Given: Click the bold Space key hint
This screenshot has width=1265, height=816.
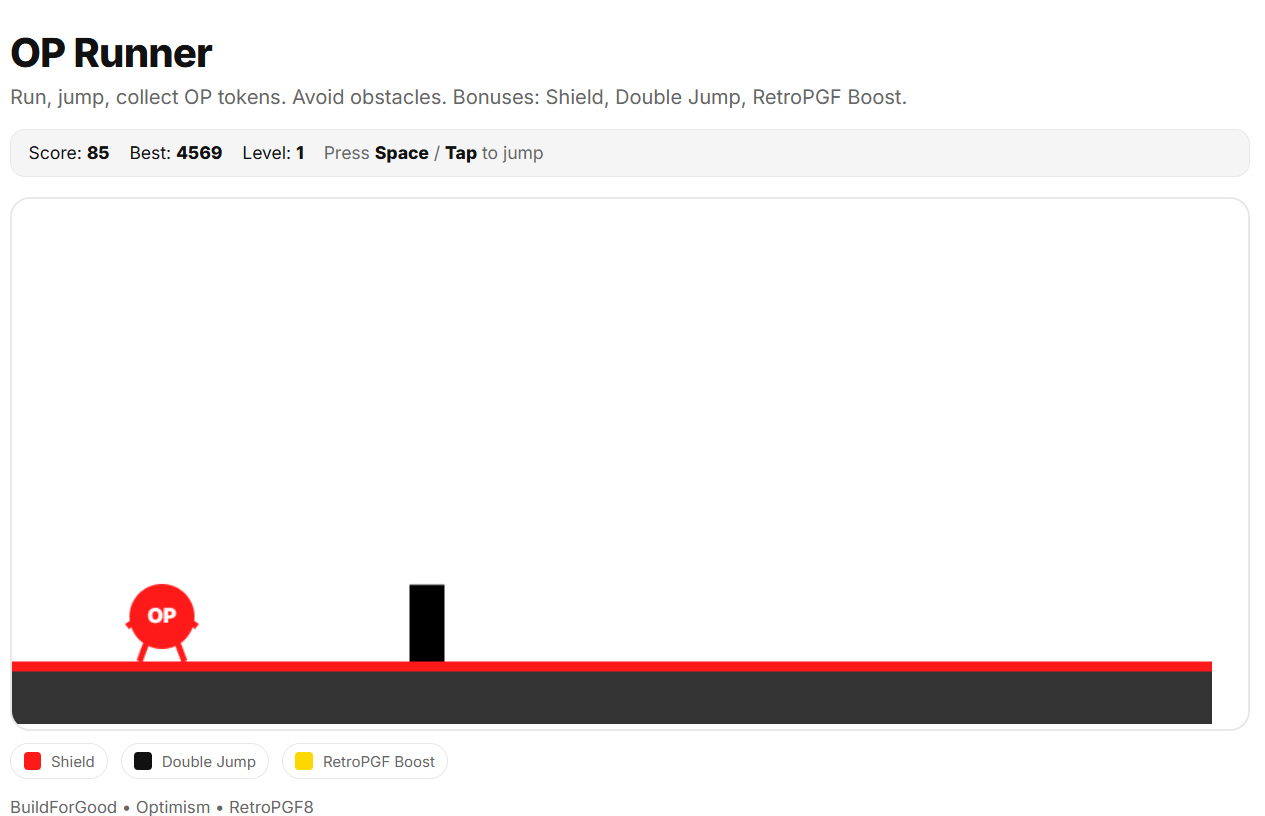Looking at the screenshot, I should tap(401, 153).
